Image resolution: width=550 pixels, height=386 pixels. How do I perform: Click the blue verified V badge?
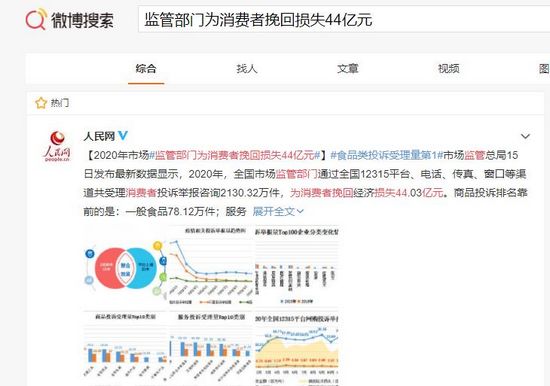[x=123, y=135]
